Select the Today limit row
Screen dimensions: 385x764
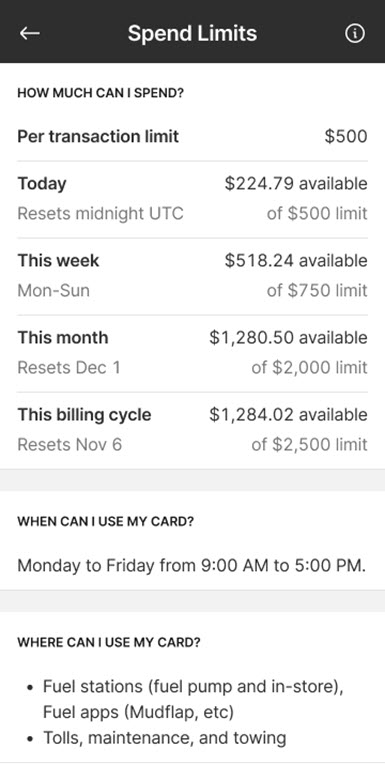192,199
